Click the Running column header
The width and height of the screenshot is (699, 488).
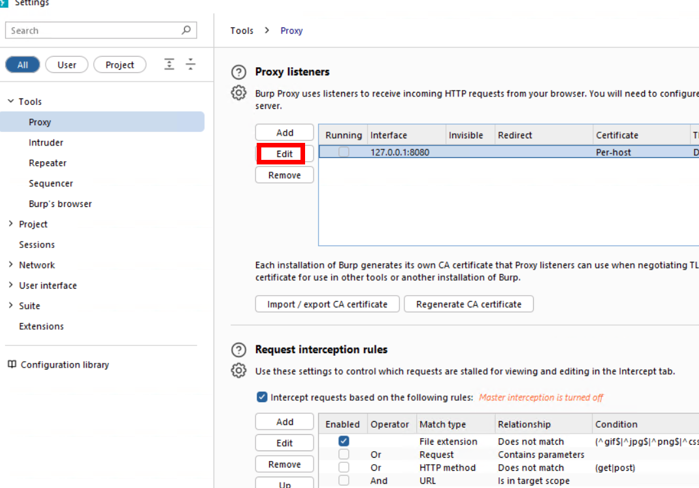coord(343,135)
